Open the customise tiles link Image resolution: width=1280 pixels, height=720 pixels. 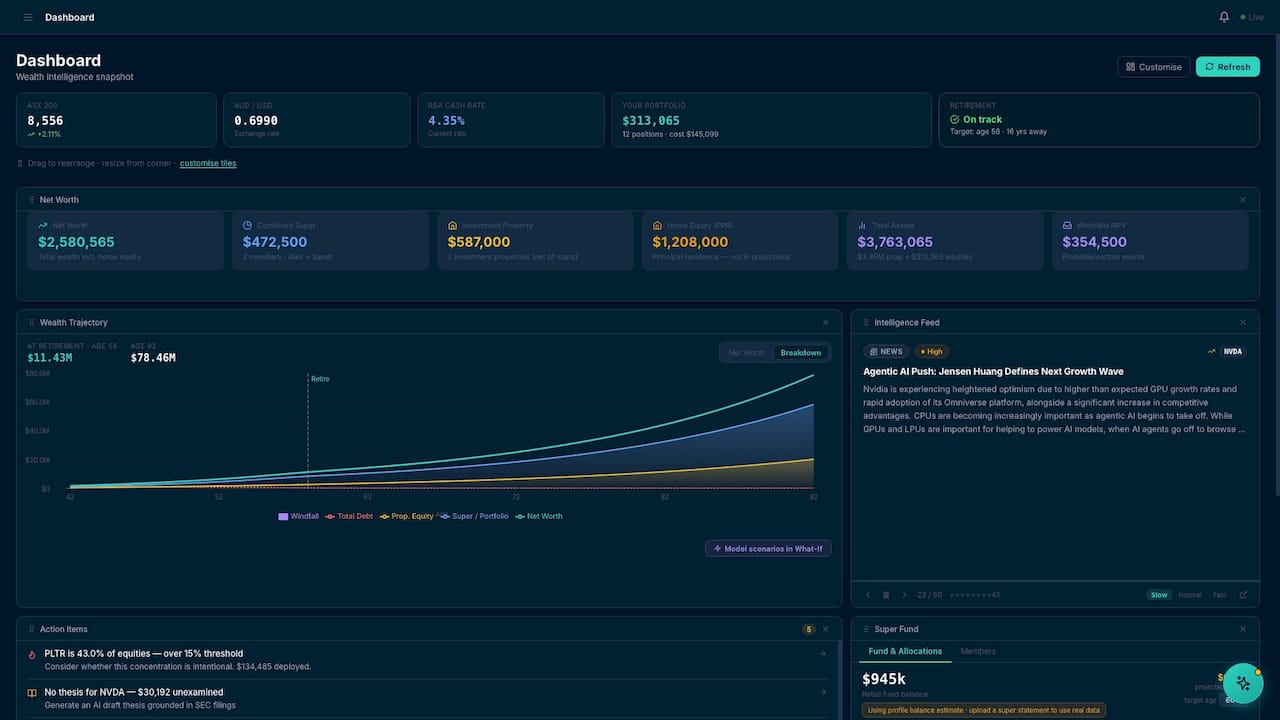click(207, 163)
